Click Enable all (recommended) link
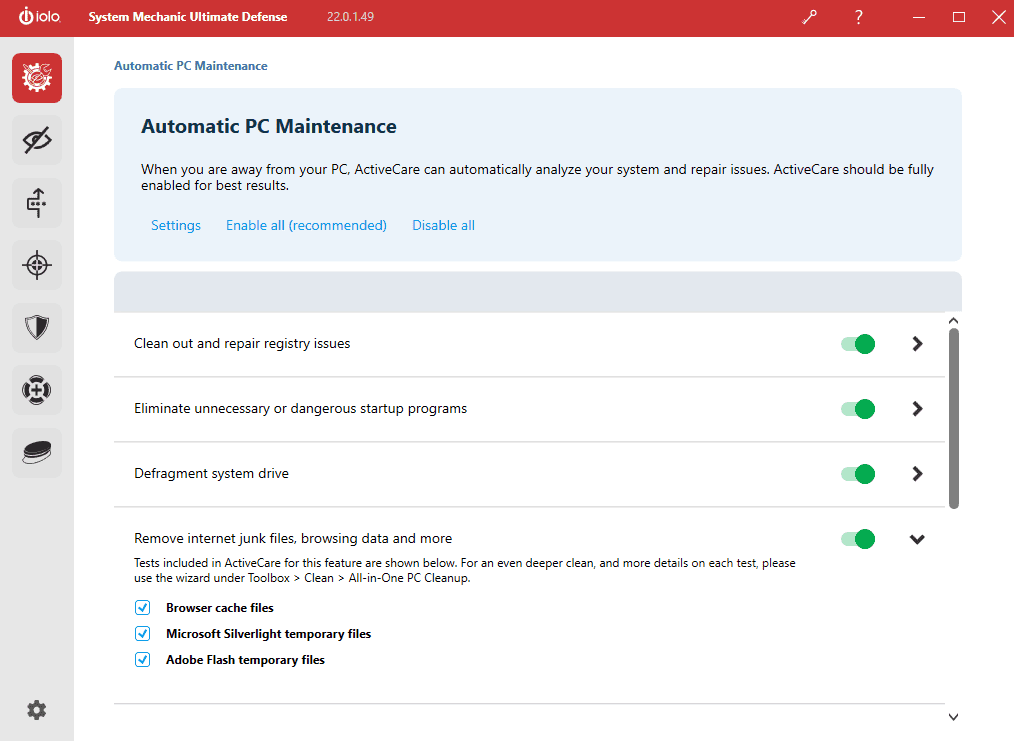Image resolution: width=1014 pixels, height=741 pixels. pos(306,225)
